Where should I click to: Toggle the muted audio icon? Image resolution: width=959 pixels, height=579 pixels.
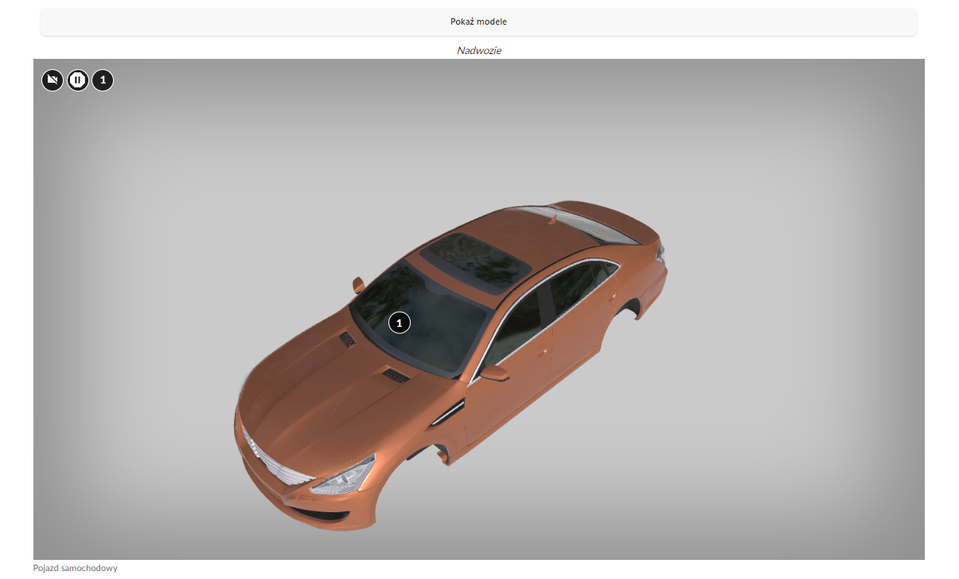(51, 80)
